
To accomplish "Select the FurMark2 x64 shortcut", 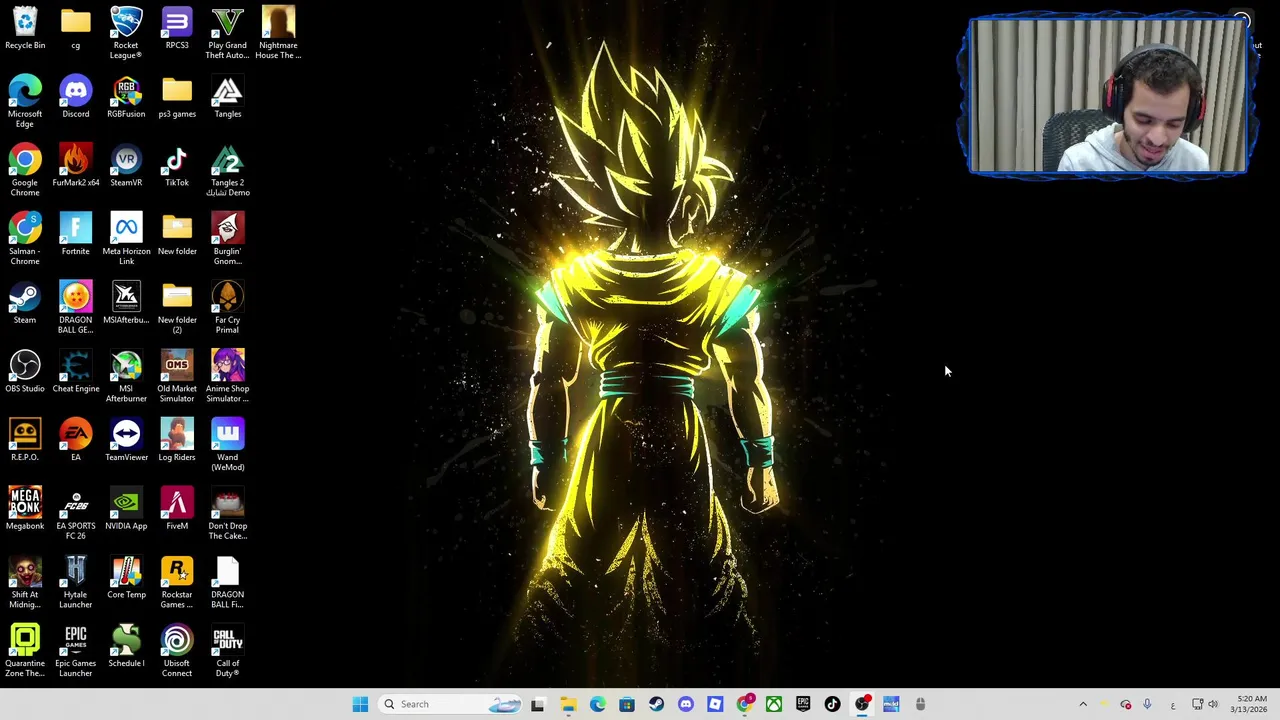I will (x=75, y=165).
